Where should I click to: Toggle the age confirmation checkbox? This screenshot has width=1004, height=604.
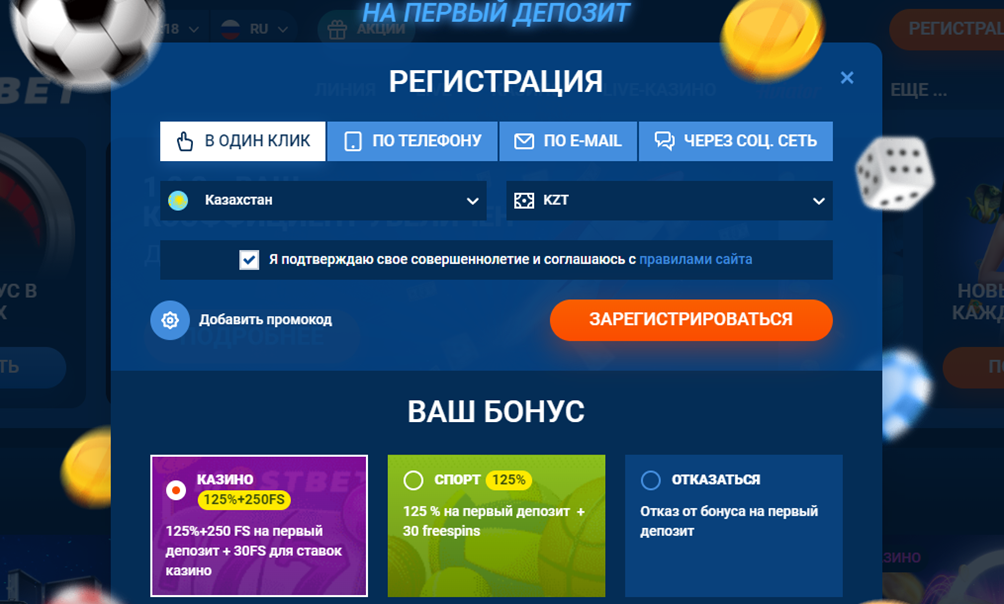coord(249,259)
